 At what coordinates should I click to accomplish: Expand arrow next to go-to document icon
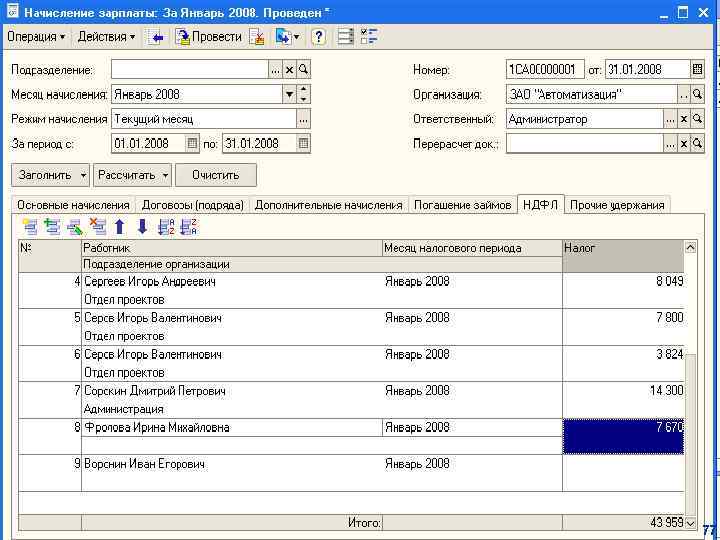click(296, 37)
